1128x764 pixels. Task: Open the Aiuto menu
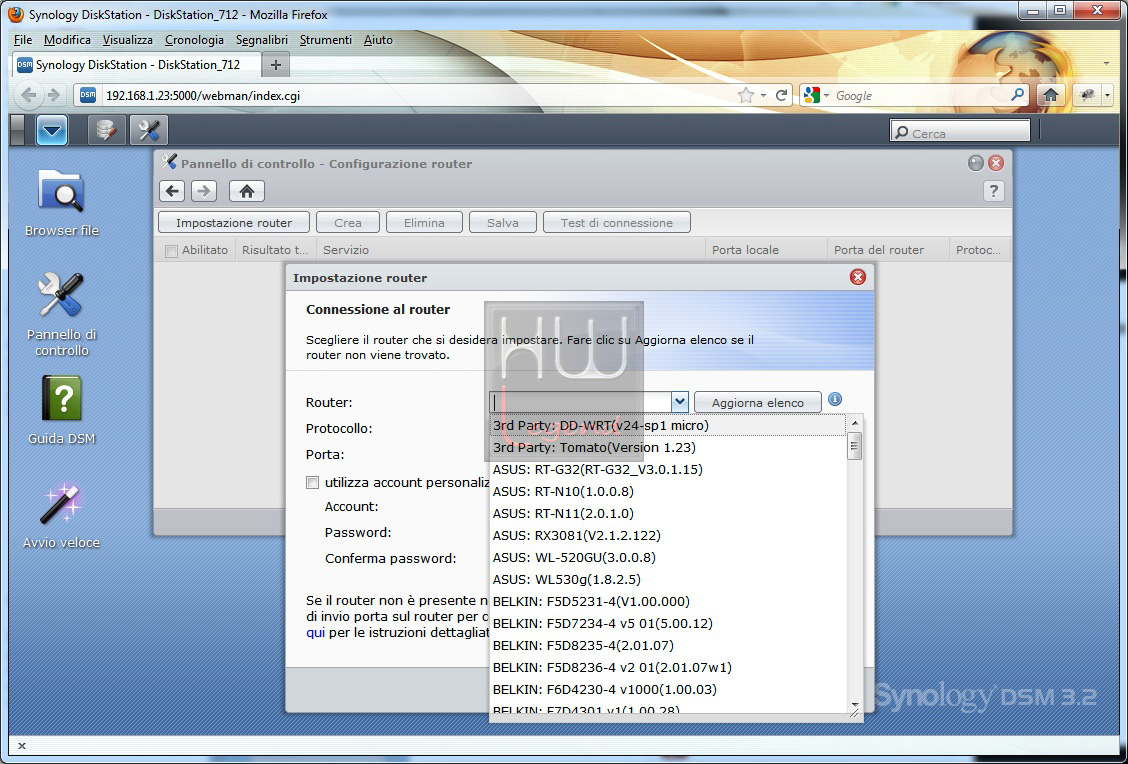point(378,40)
